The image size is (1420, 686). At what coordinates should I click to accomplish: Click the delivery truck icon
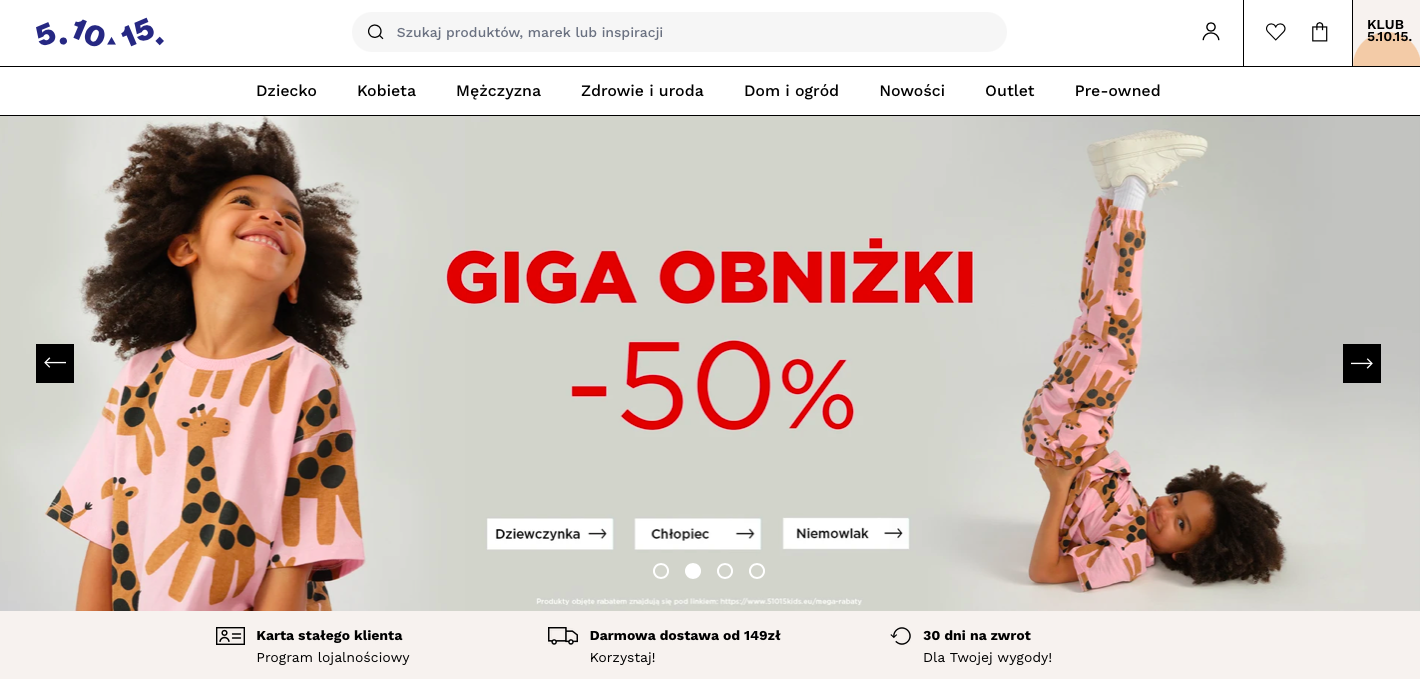(563, 636)
